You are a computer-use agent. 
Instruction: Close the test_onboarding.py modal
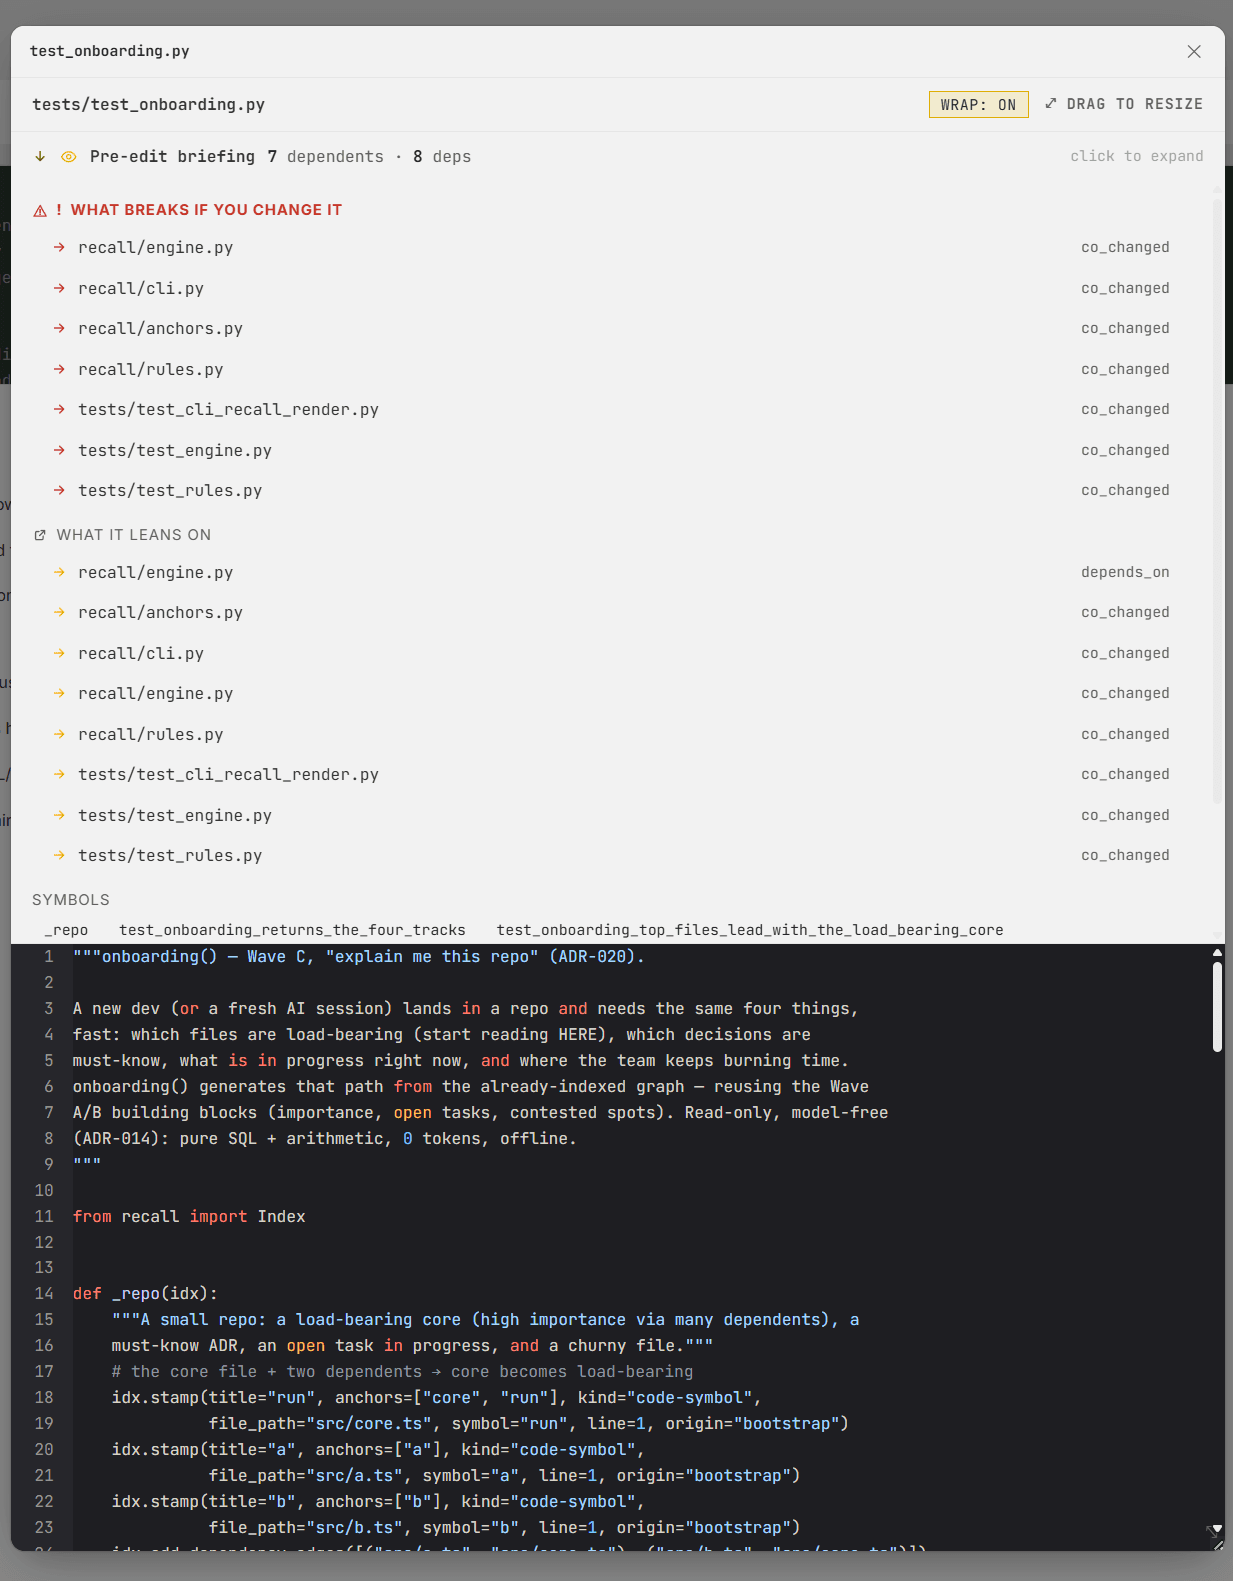click(x=1194, y=51)
